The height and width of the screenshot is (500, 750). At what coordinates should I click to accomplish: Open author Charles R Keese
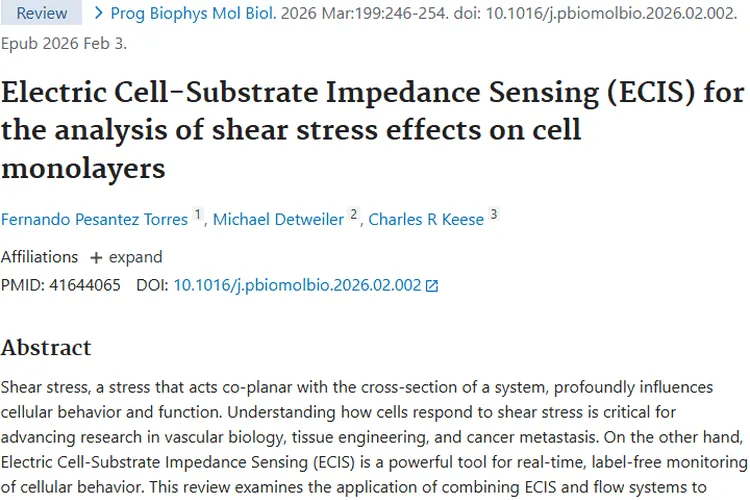pyautogui.click(x=426, y=219)
